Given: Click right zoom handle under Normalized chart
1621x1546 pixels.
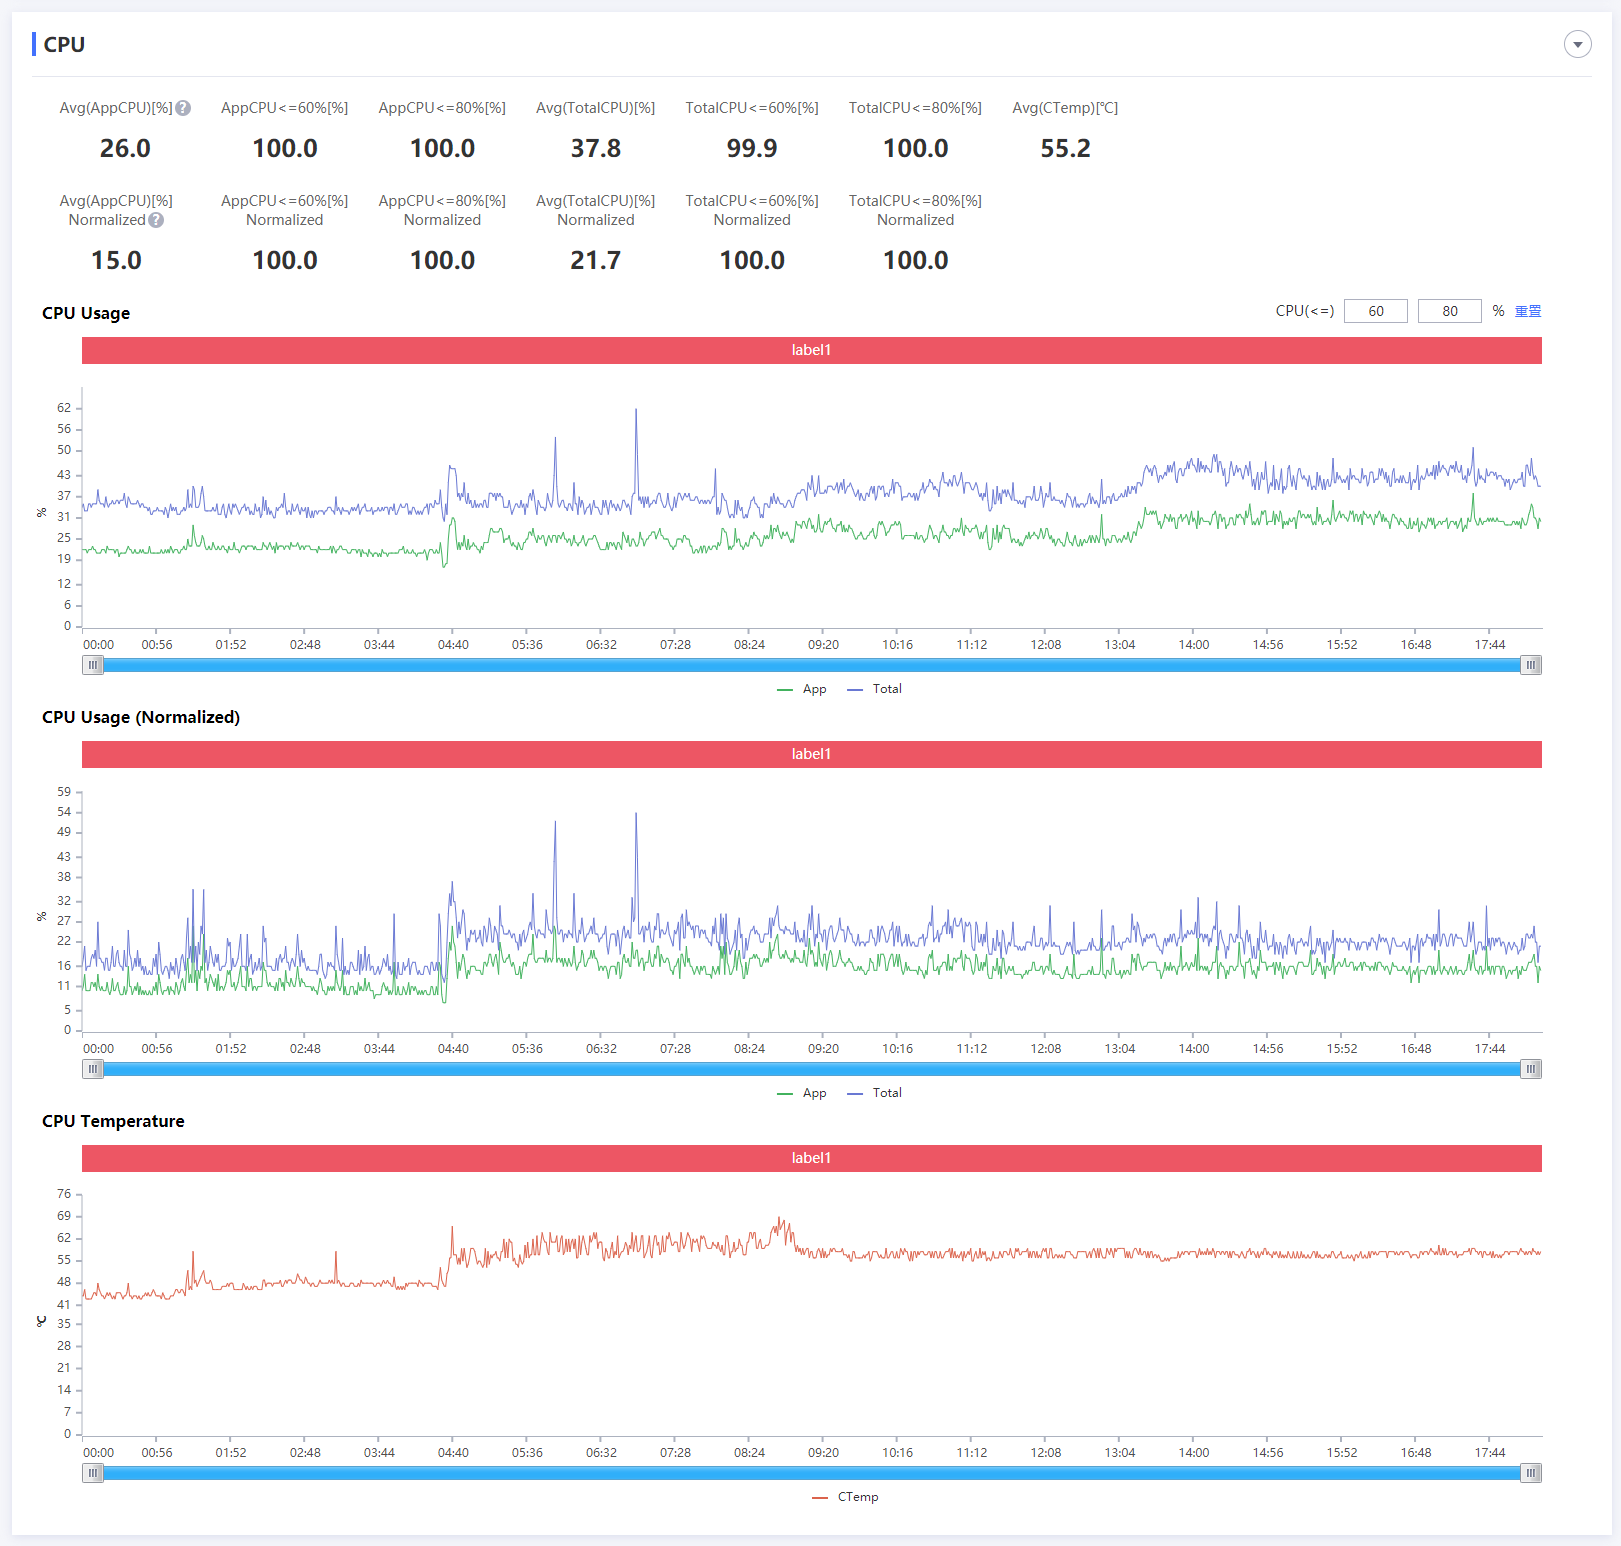Looking at the screenshot, I should 1530,1069.
